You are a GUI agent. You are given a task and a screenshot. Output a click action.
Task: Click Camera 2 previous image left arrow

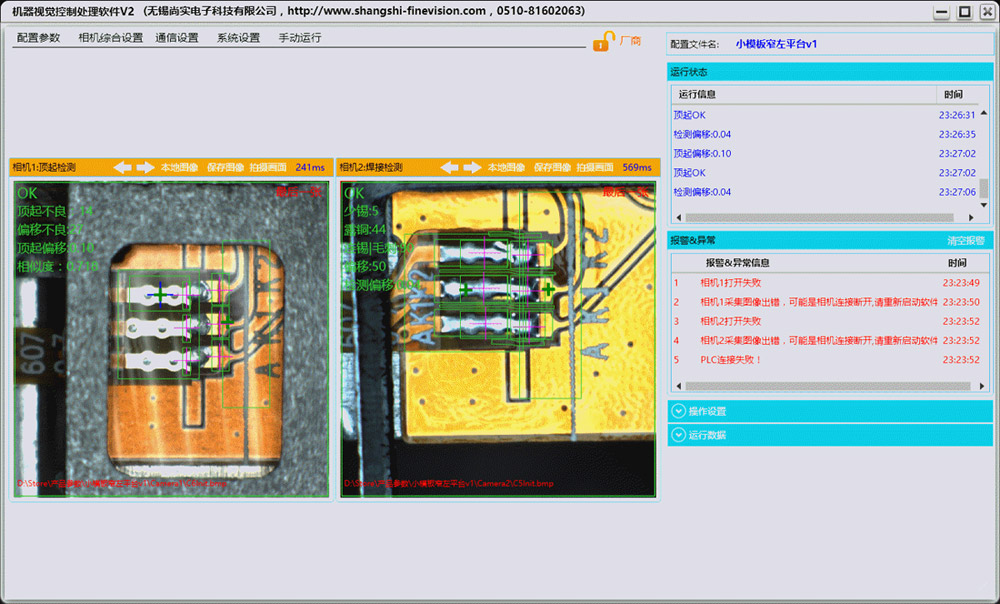[450, 167]
